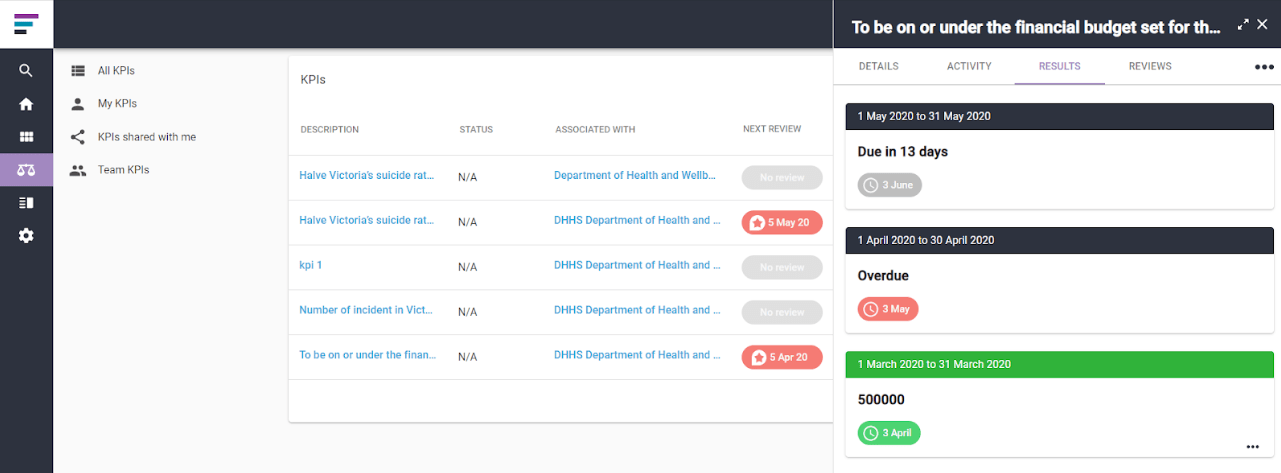The height and width of the screenshot is (473, 1281).
Task: Click clock icon on the 3 June badge
Action: (x=871, y=185)
